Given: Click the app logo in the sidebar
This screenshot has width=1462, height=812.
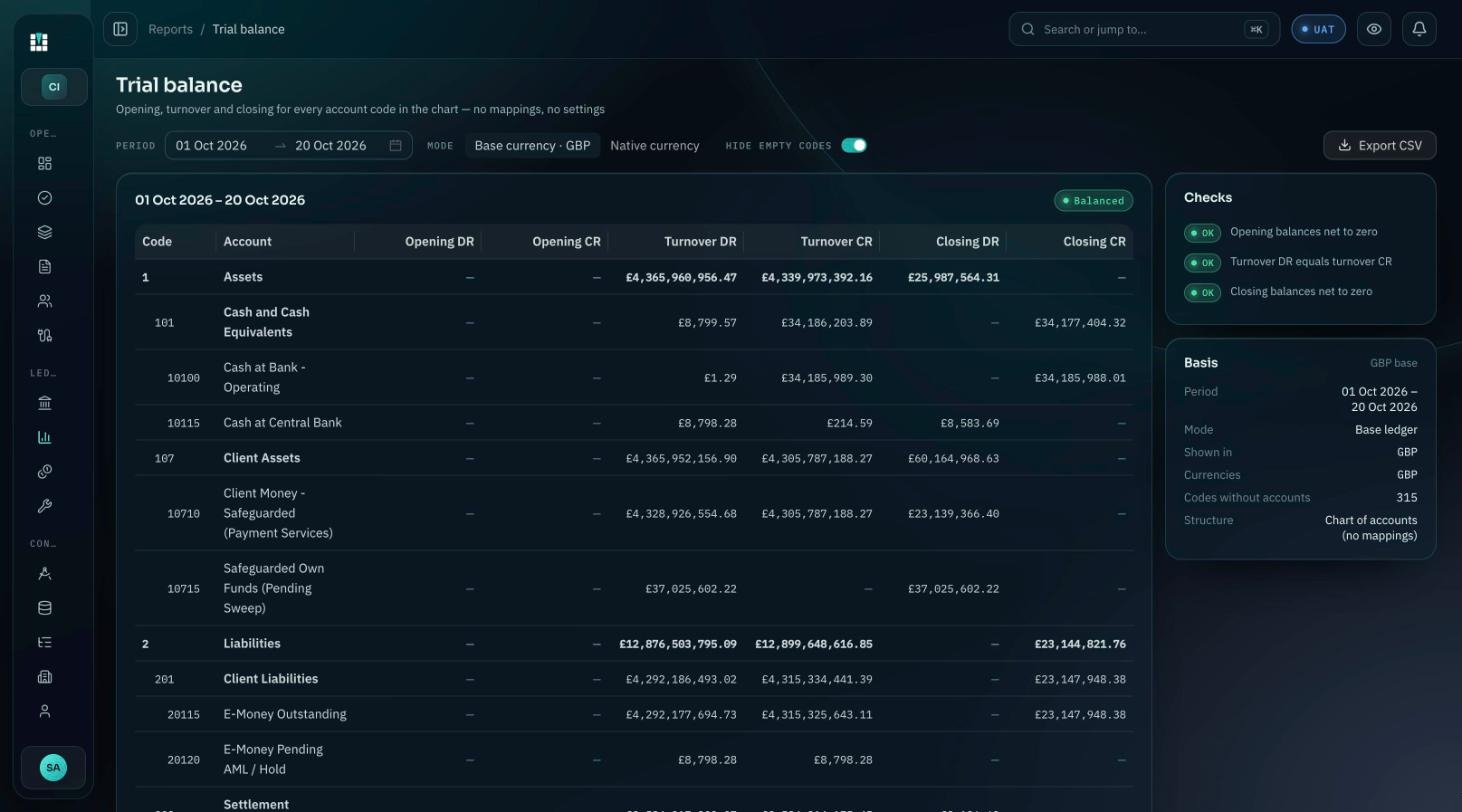Looking at the screenshot, I should pos(39,42).
